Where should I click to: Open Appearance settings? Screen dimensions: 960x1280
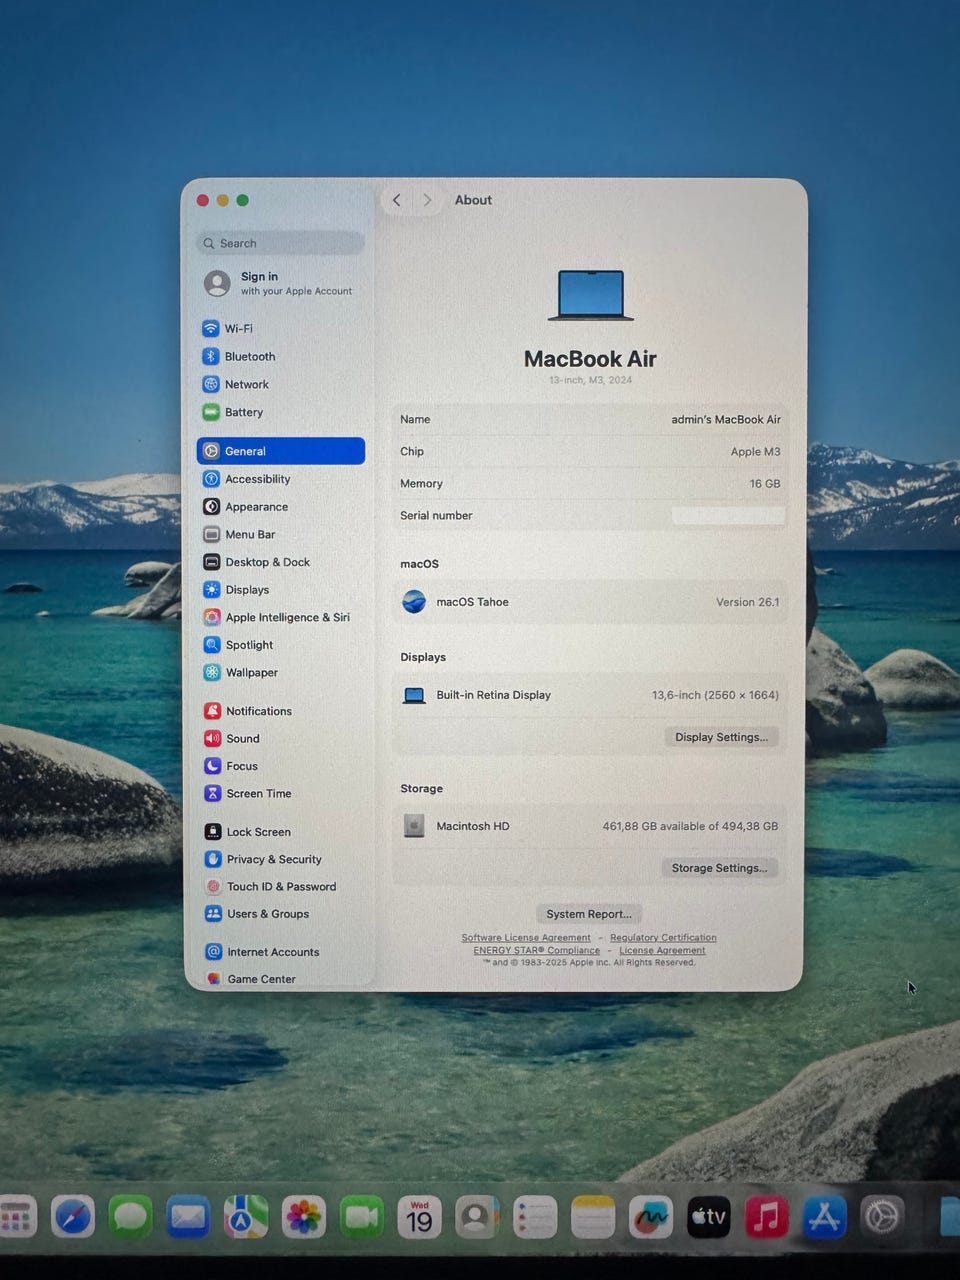pyautogui.click(x=280, y=507)
